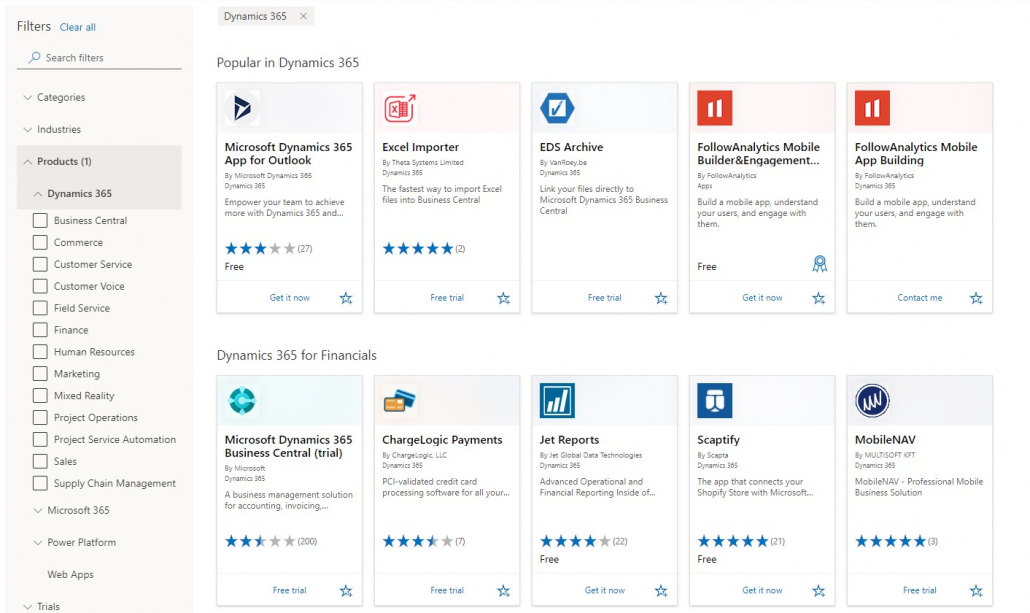Toggle the favorite star on Jet Reports
The width and height of the screenshot is (1030, 613).
pos(661,590)
